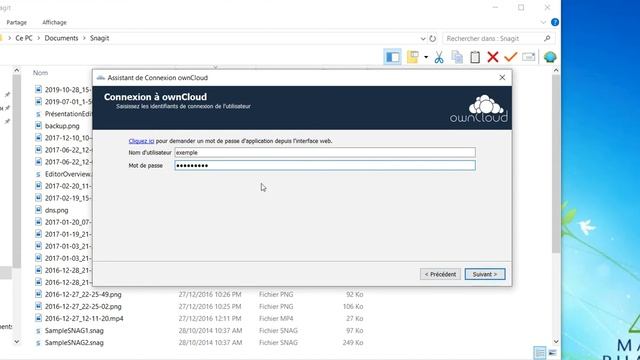Click the green shell globe icon
640x360 pixels.
pyautogui.click(x=550, y=57)
